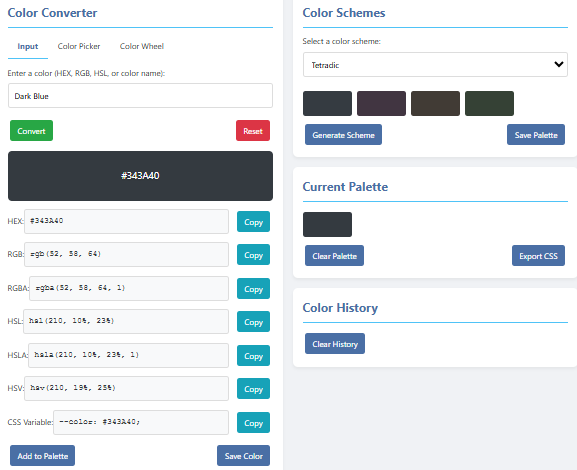Click the CSS Variable value field
Viewport: 577px width, 470px height.
(141, 422)
